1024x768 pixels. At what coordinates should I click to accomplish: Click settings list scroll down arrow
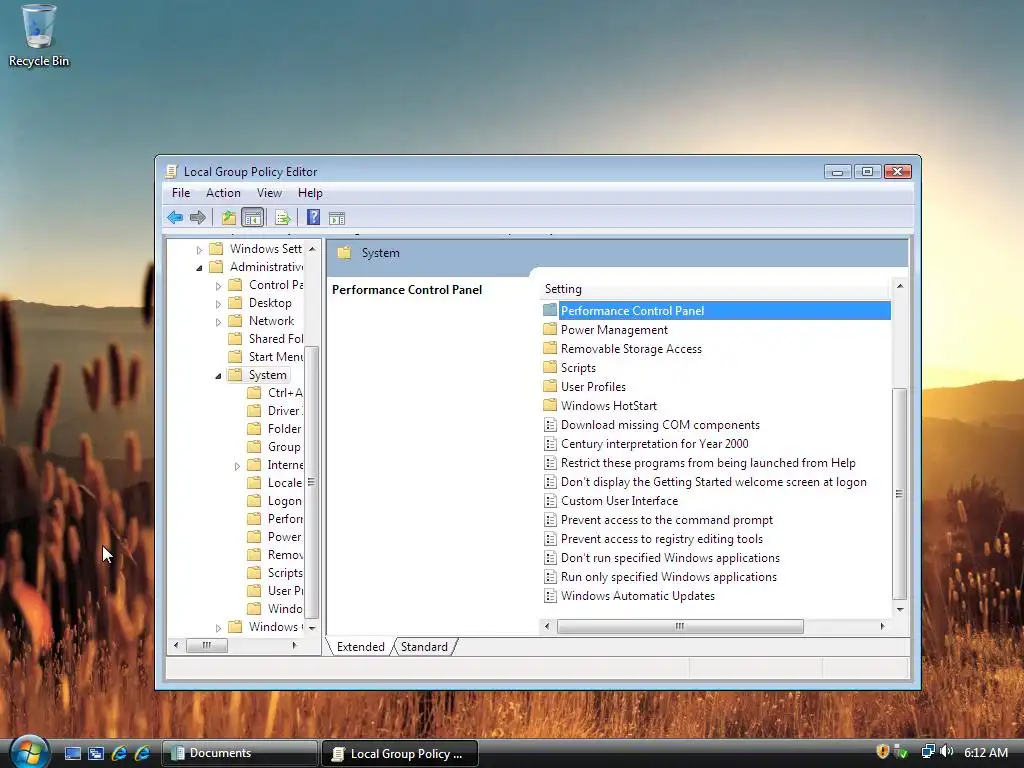tap(900, 609)
